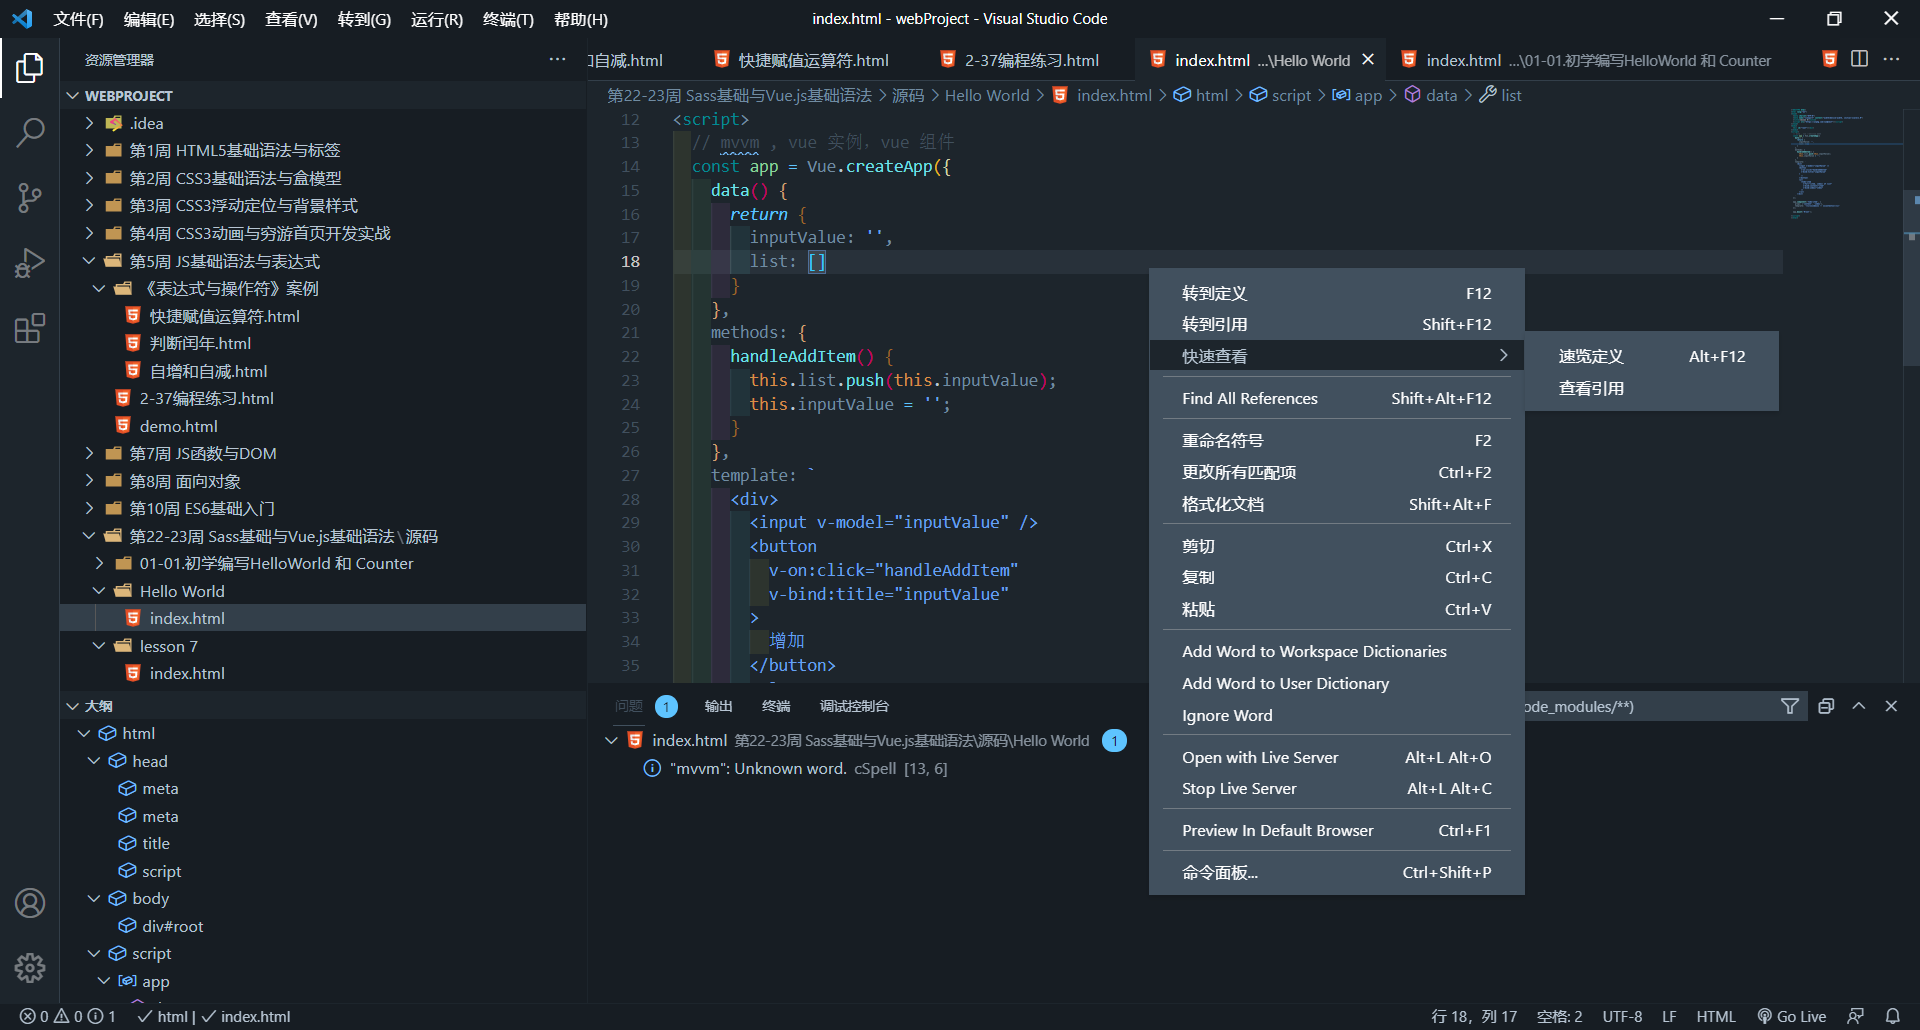The height and width of the screenshot is (1030, 1920).
Task: Click UTF-8 encoding in status bar
Action: pos(1622,1016)
